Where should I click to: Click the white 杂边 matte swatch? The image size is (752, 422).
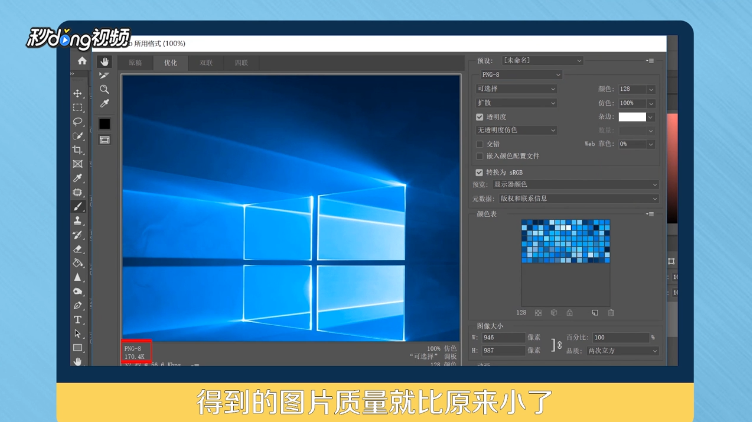[632, 117]
